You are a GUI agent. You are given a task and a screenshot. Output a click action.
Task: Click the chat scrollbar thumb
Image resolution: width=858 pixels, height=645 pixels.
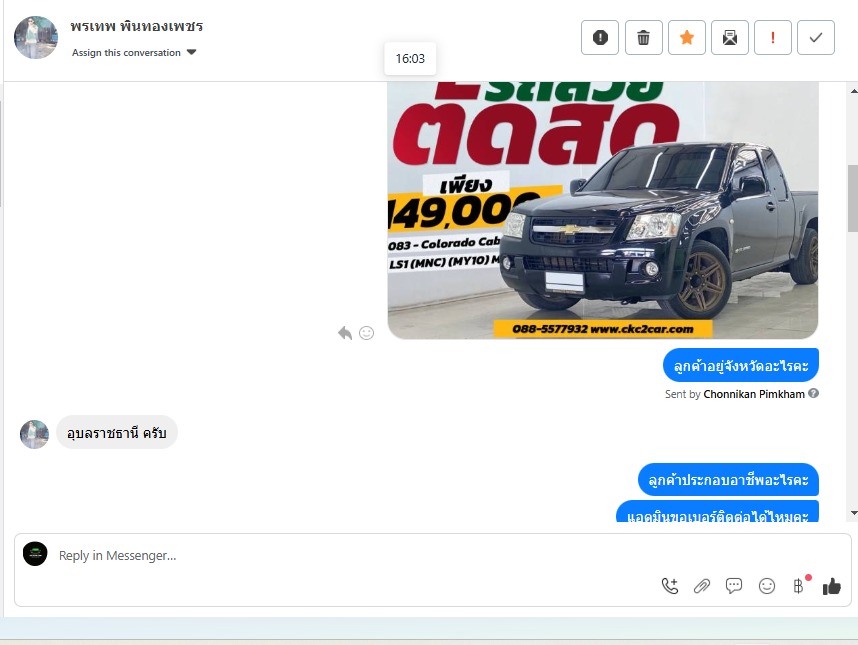tap(853, 198)
